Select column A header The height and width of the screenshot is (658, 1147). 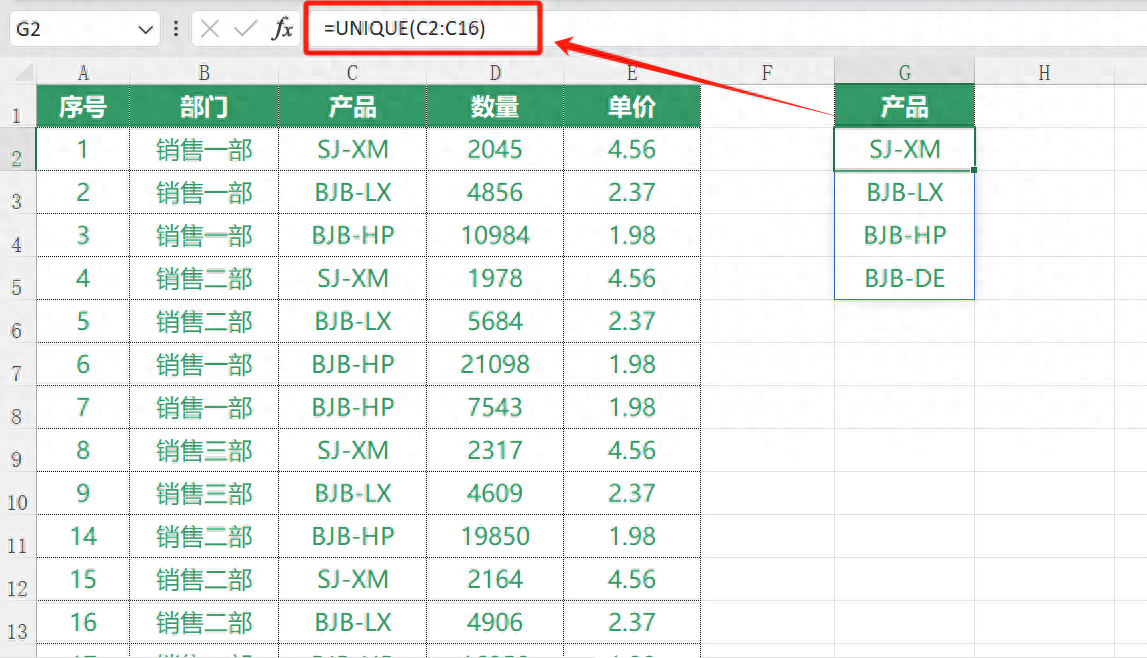[83, 72]
